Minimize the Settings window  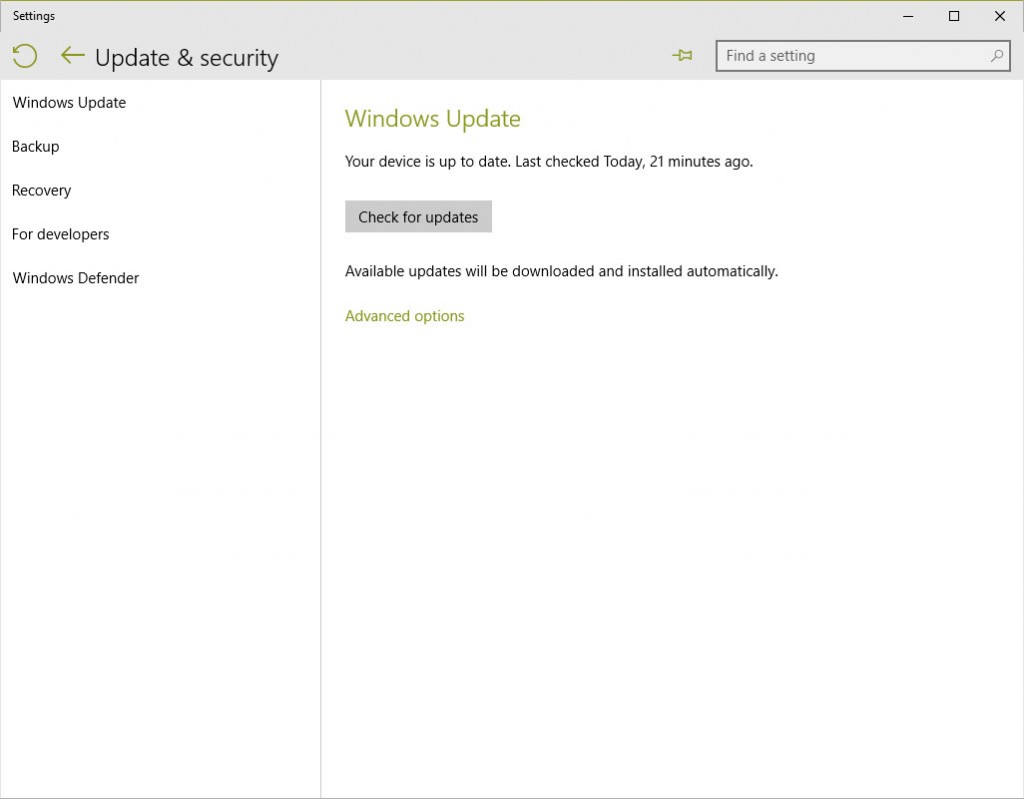(x=908, y=16)
